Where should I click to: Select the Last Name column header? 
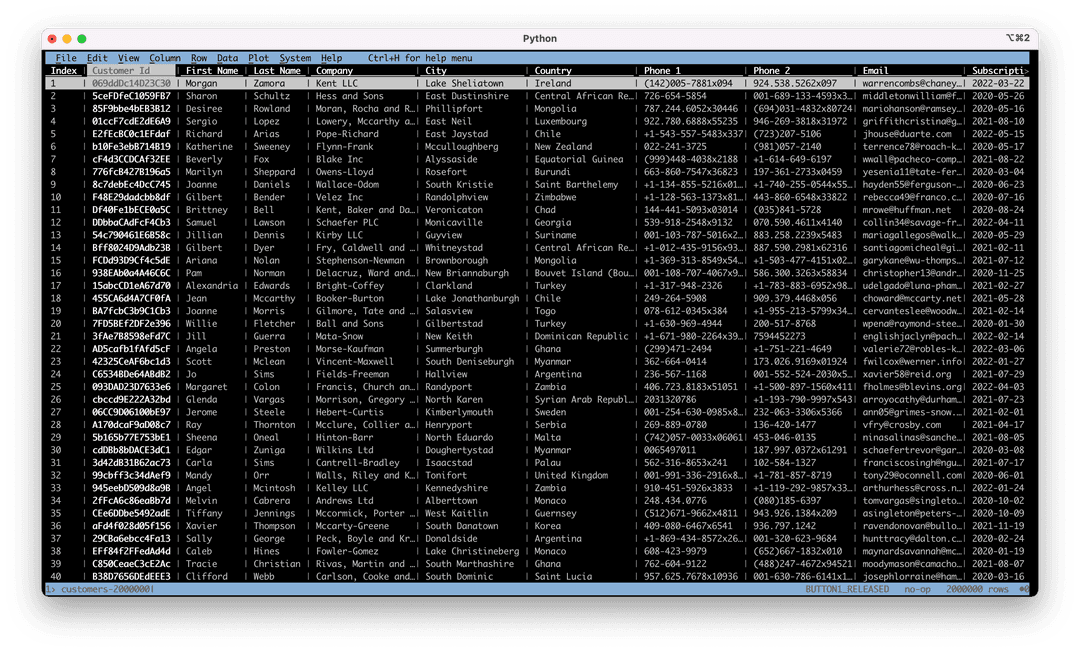[x=277, y=70]
